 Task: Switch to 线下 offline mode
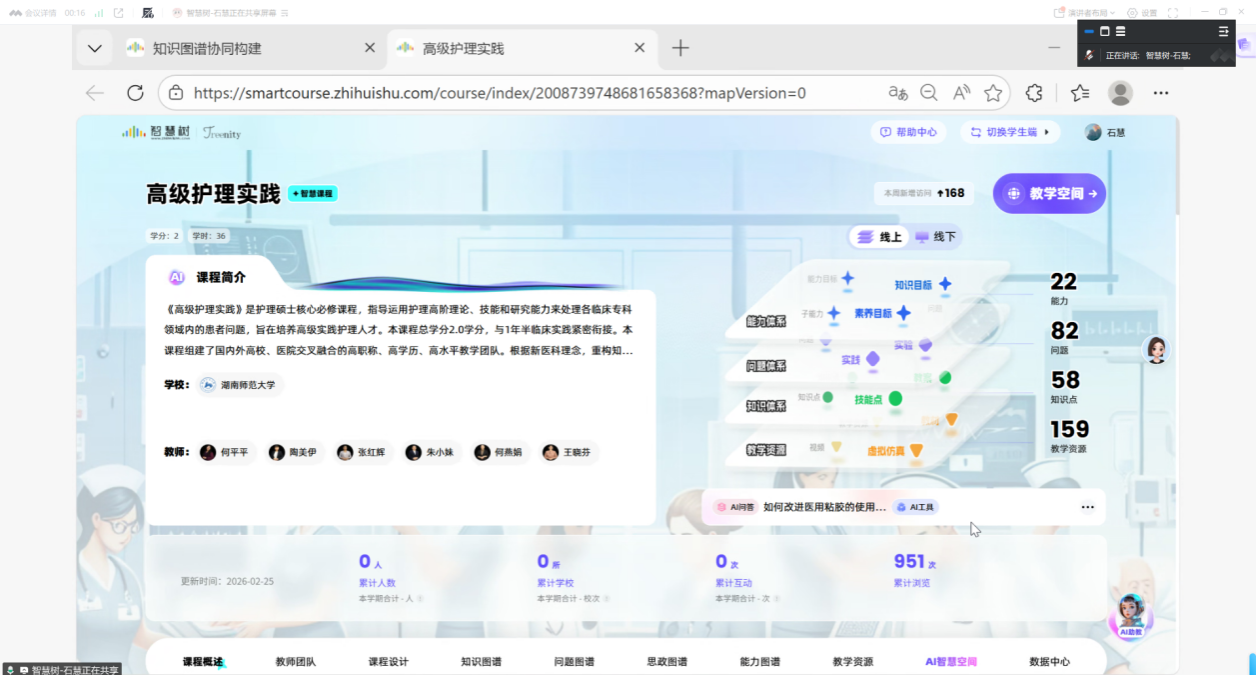coord(935,237)
